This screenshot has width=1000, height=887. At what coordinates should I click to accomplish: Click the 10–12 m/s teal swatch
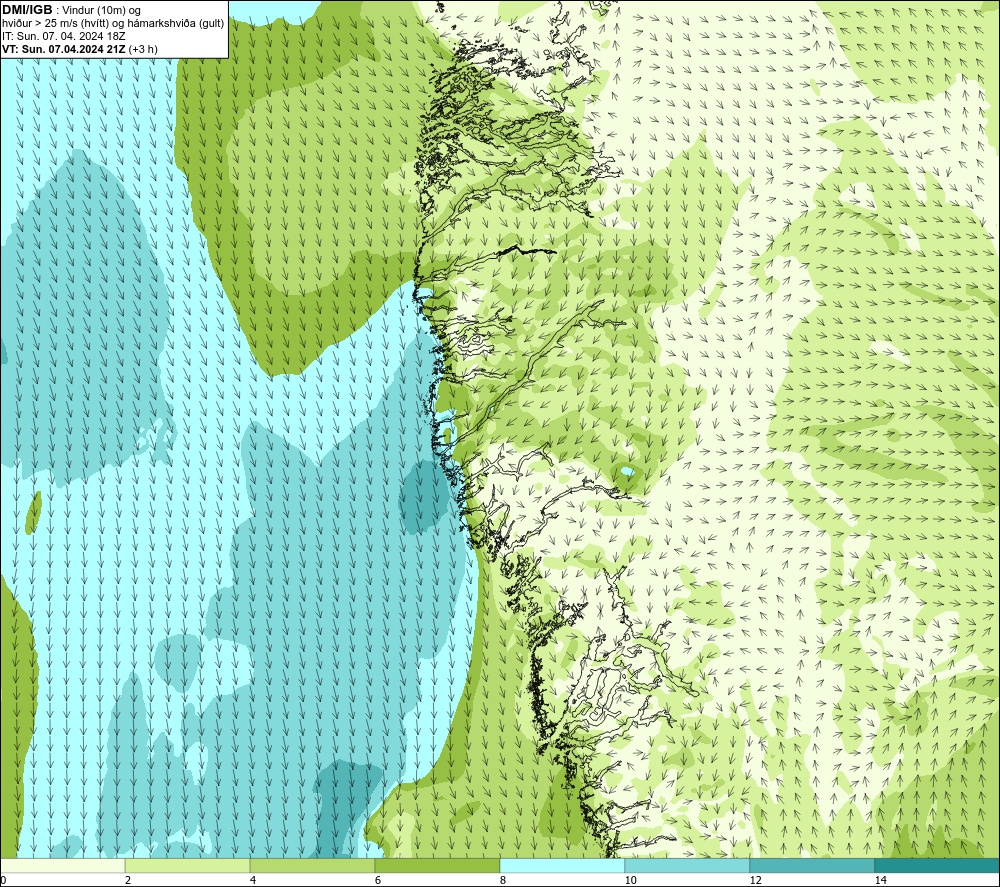[688, 866]
